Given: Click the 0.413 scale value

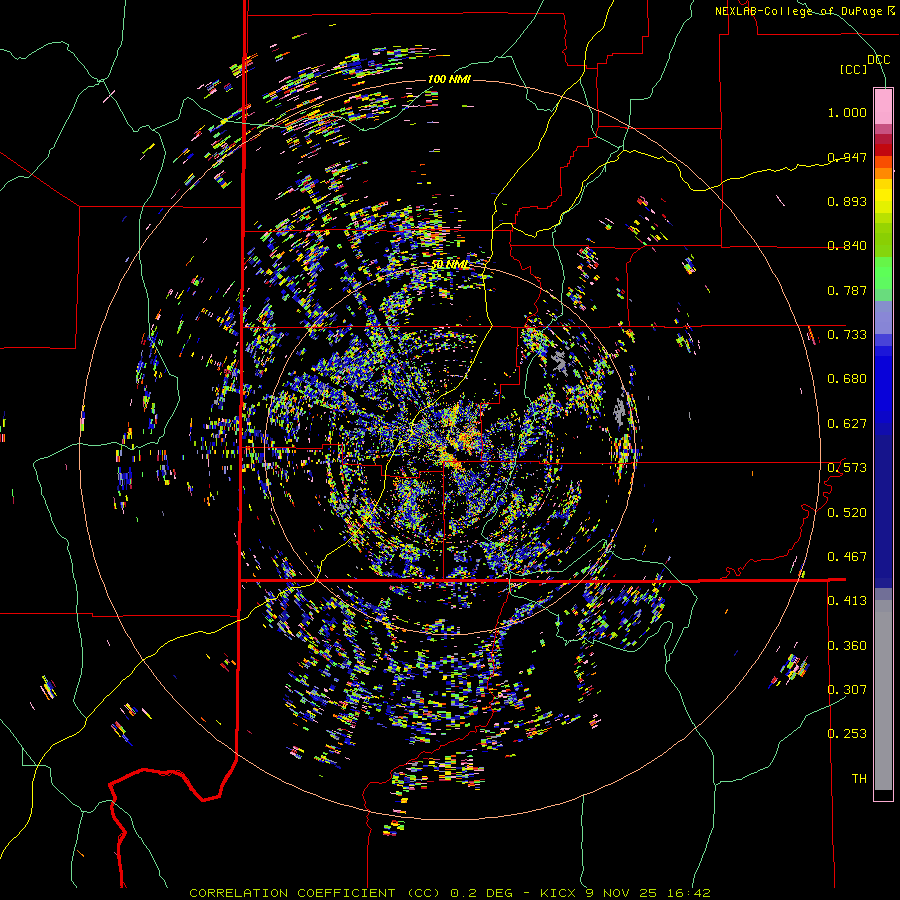Looking at the screenshot, I should (847, 601).
